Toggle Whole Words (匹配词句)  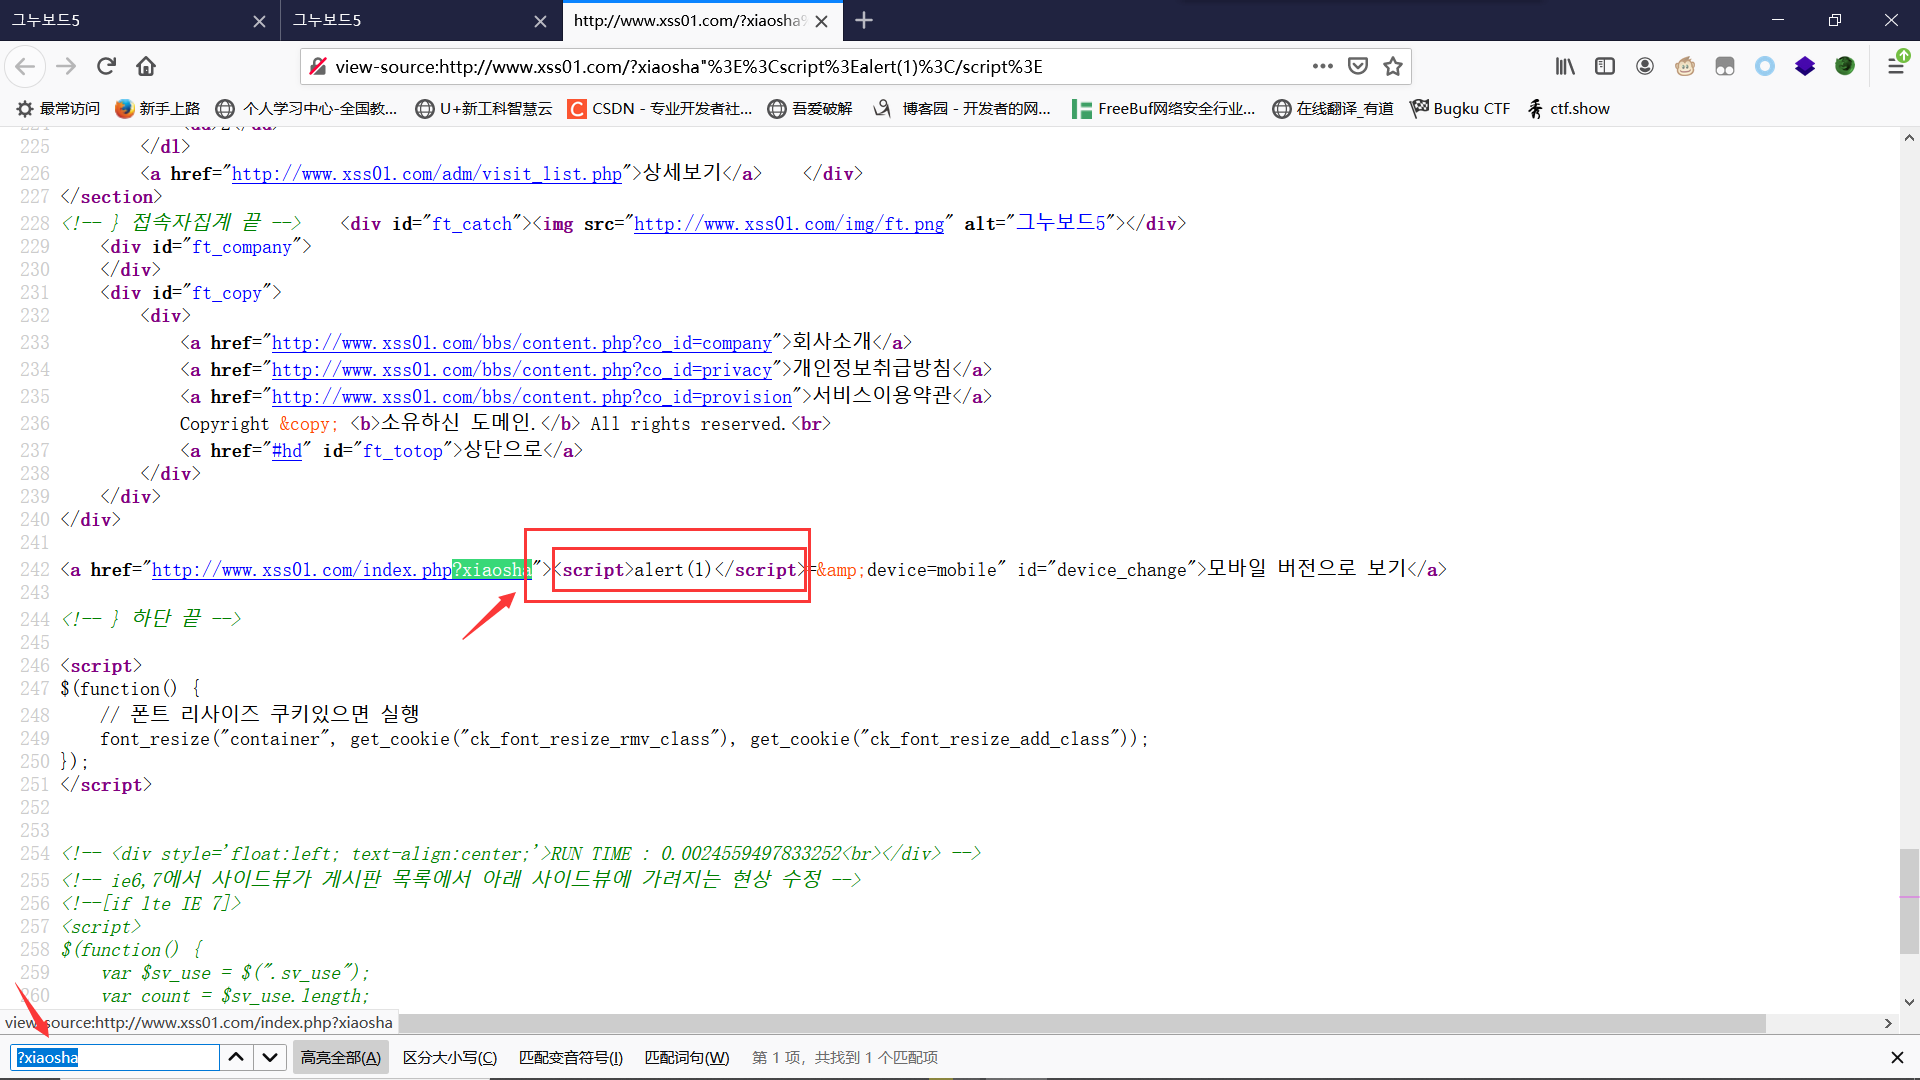[x=687, y=1057]
